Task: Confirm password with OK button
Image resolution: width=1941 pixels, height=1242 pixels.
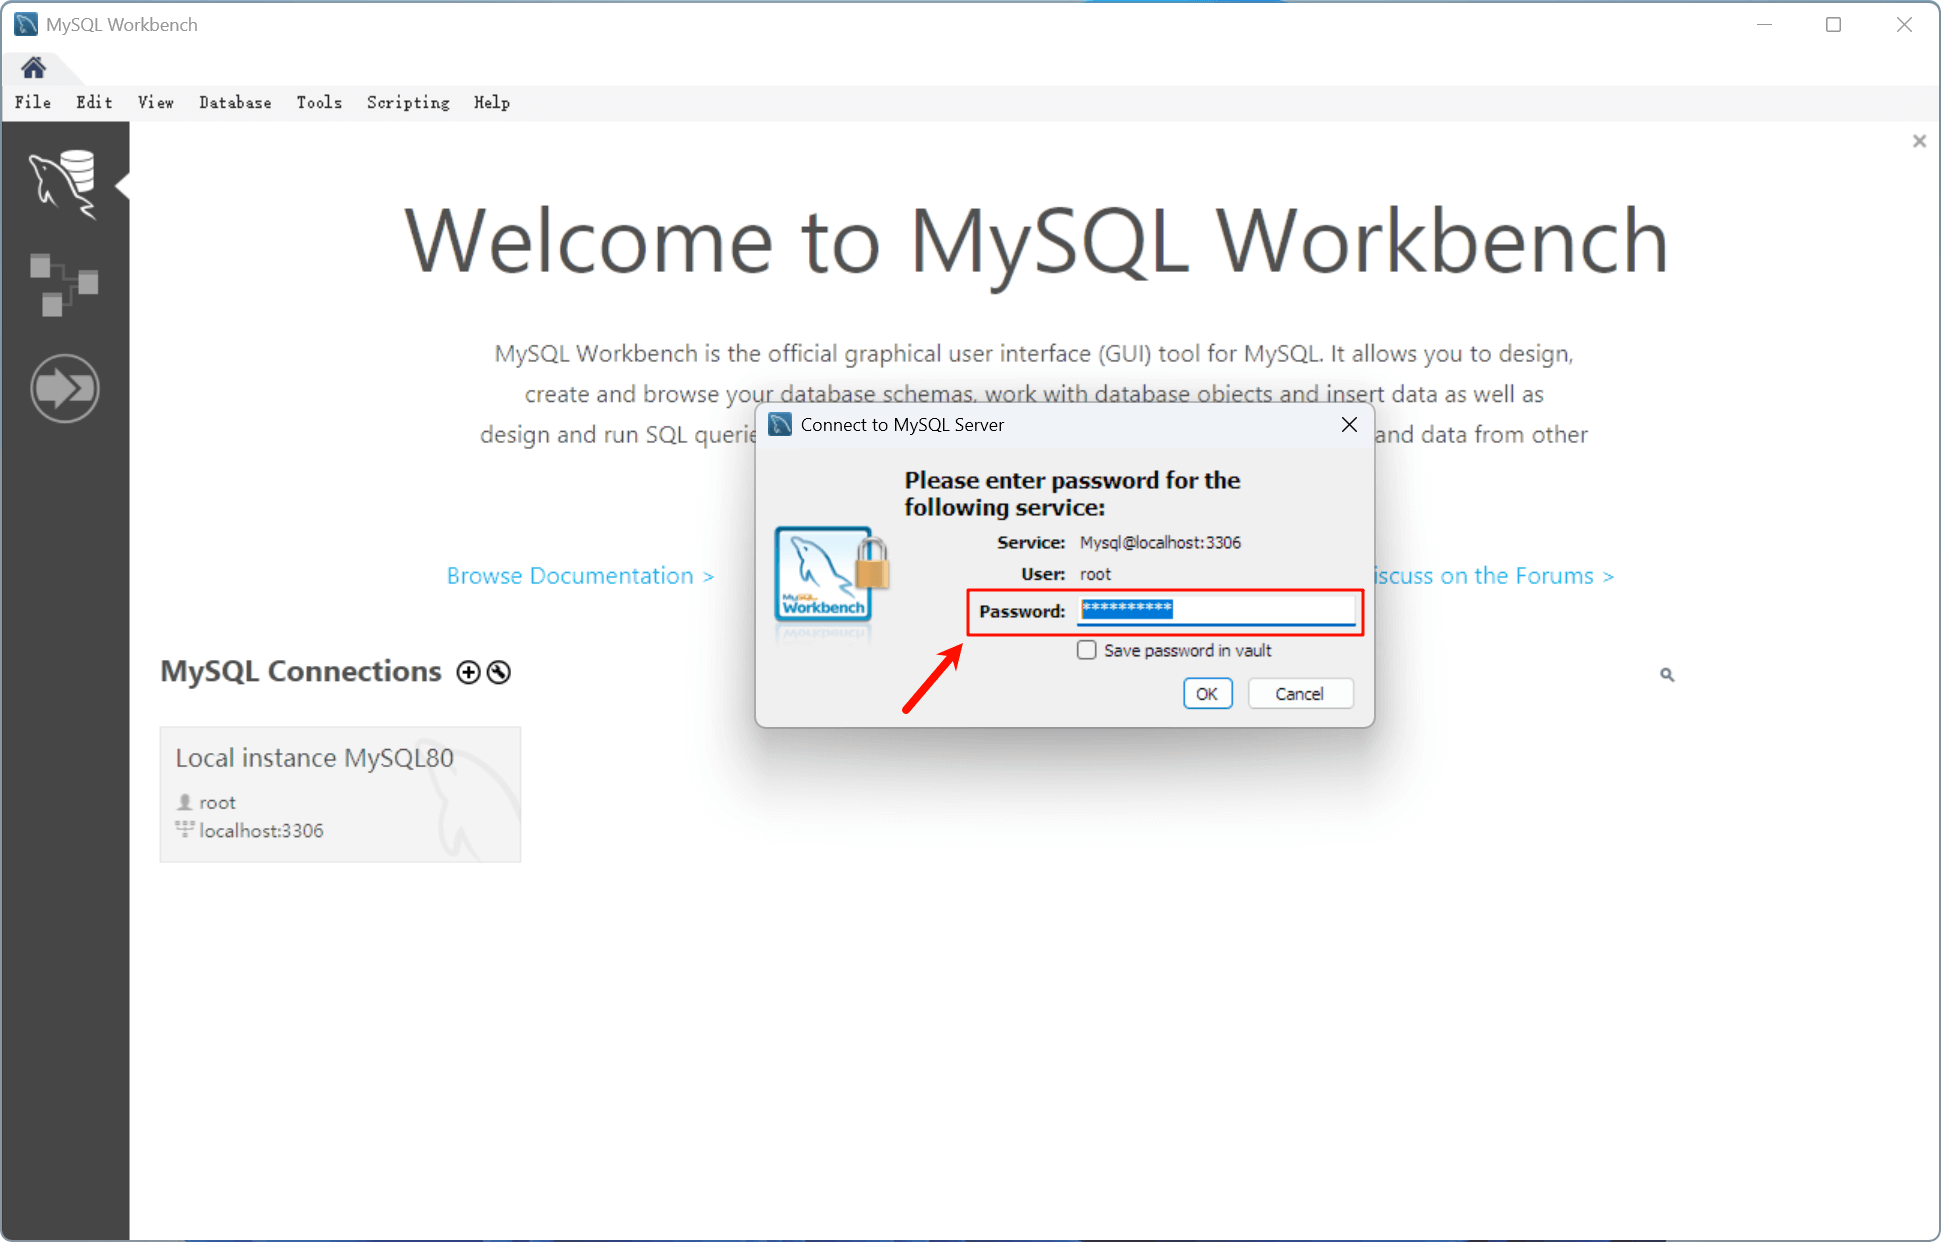Action: [x=1207, y=694]
